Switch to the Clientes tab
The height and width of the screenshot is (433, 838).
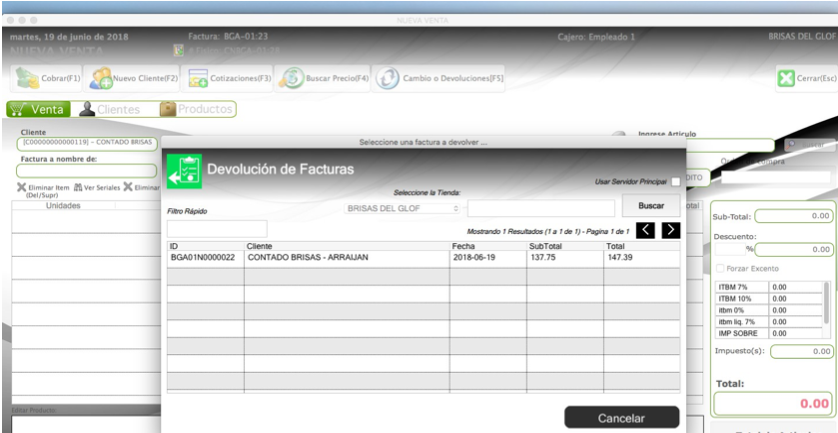pos(110,109)
